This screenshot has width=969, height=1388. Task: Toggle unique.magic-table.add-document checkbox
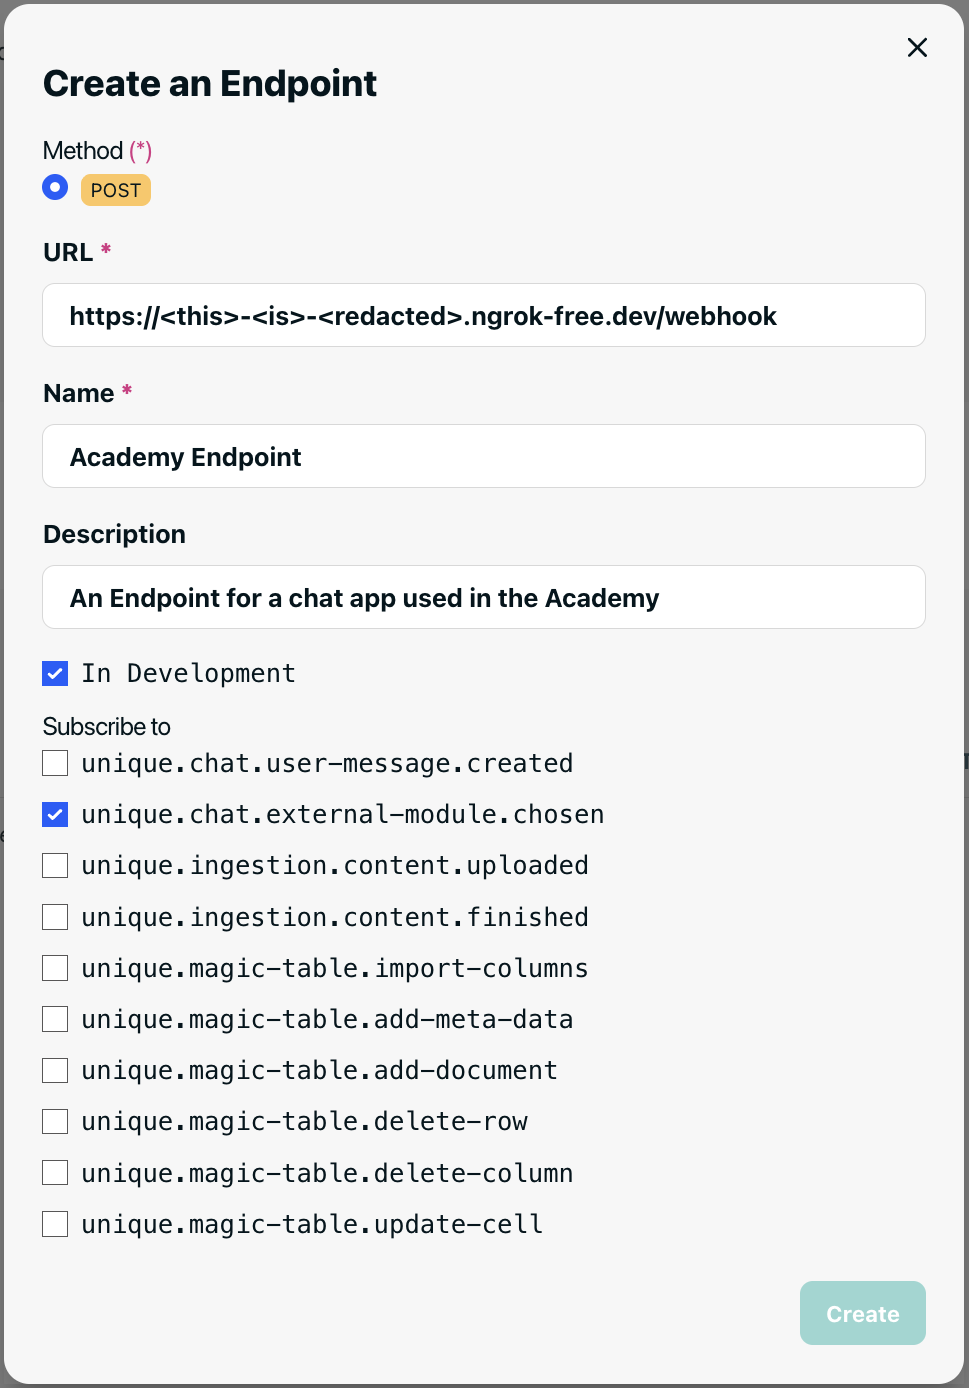click(x=55, y=1071)
